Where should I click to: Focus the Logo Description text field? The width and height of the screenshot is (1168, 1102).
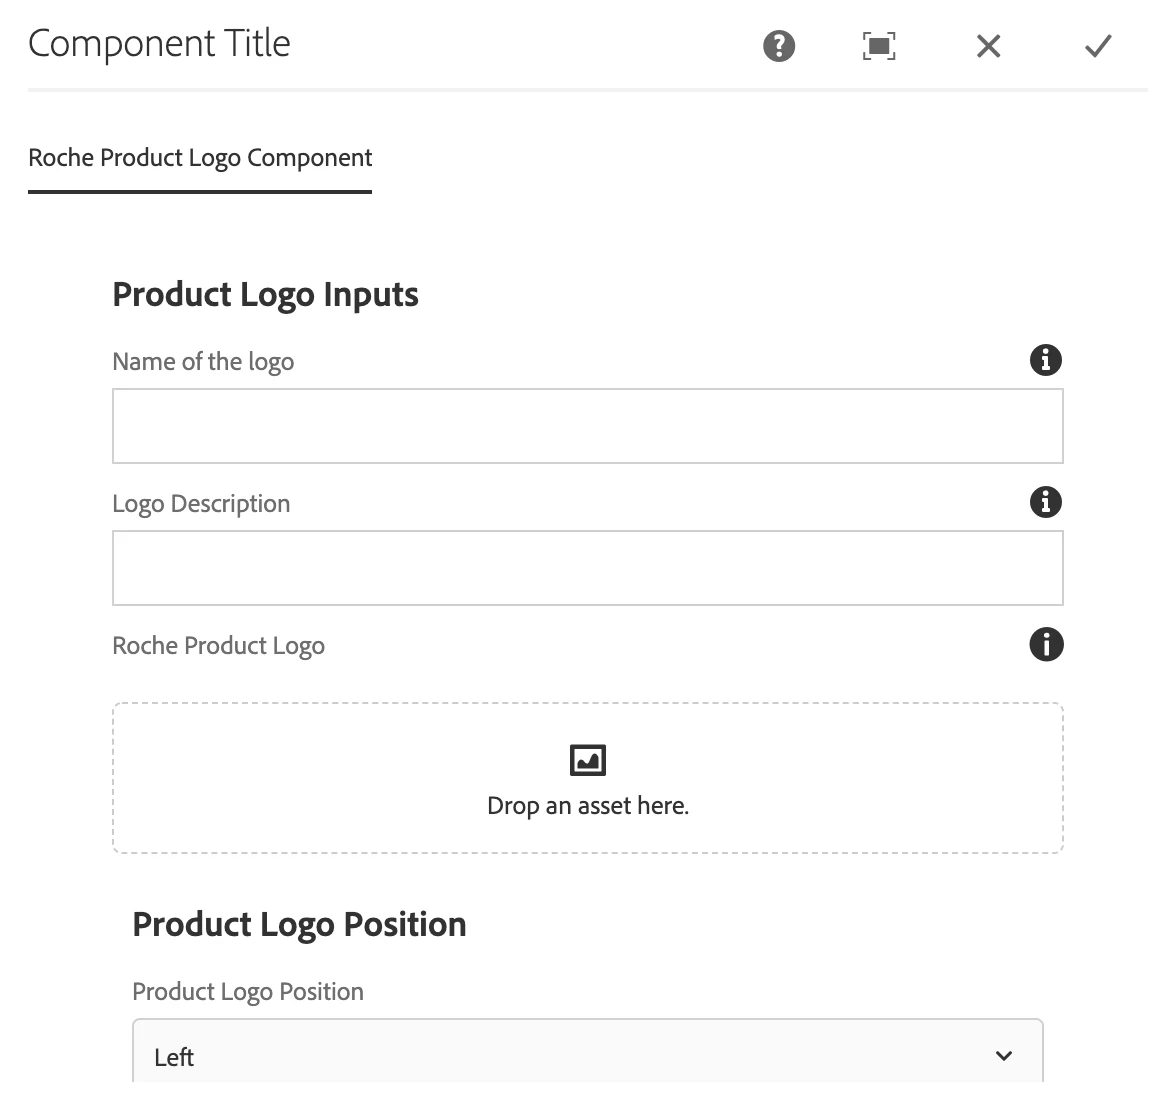click(x=587, y=568)
